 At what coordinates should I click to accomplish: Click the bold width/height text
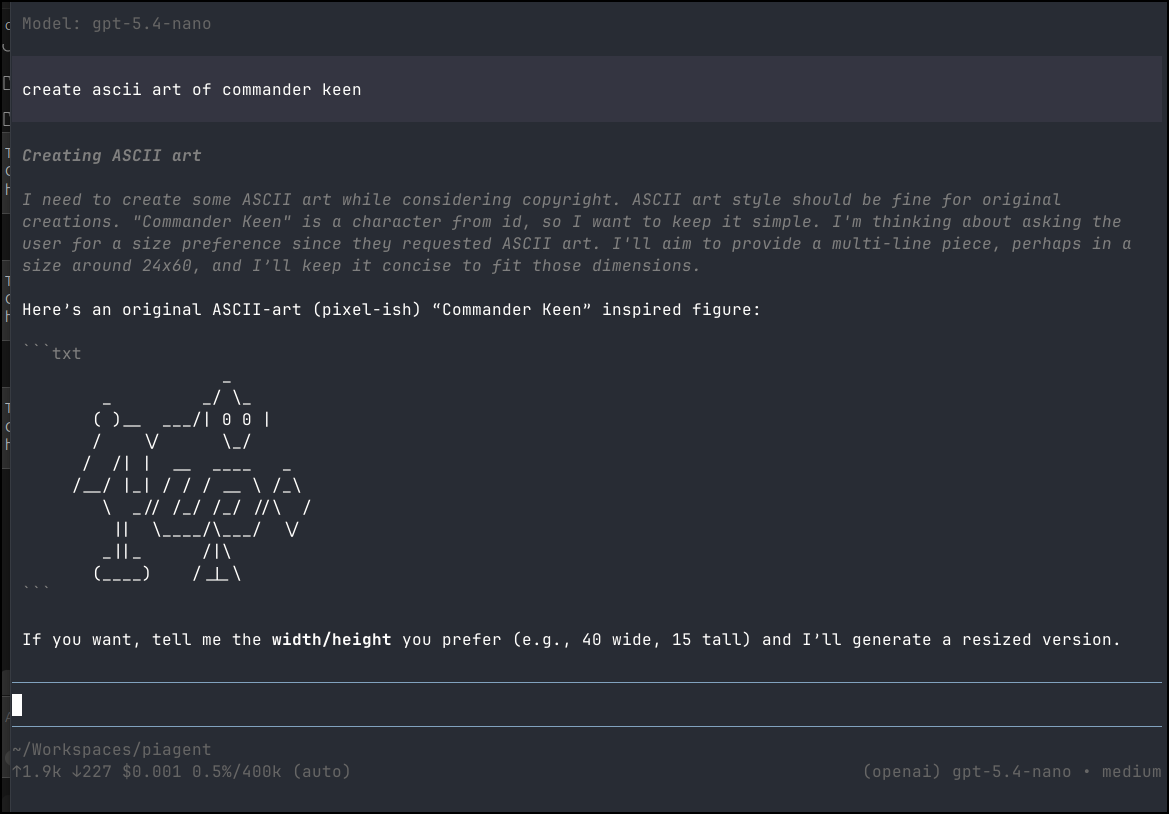point(331,639)
